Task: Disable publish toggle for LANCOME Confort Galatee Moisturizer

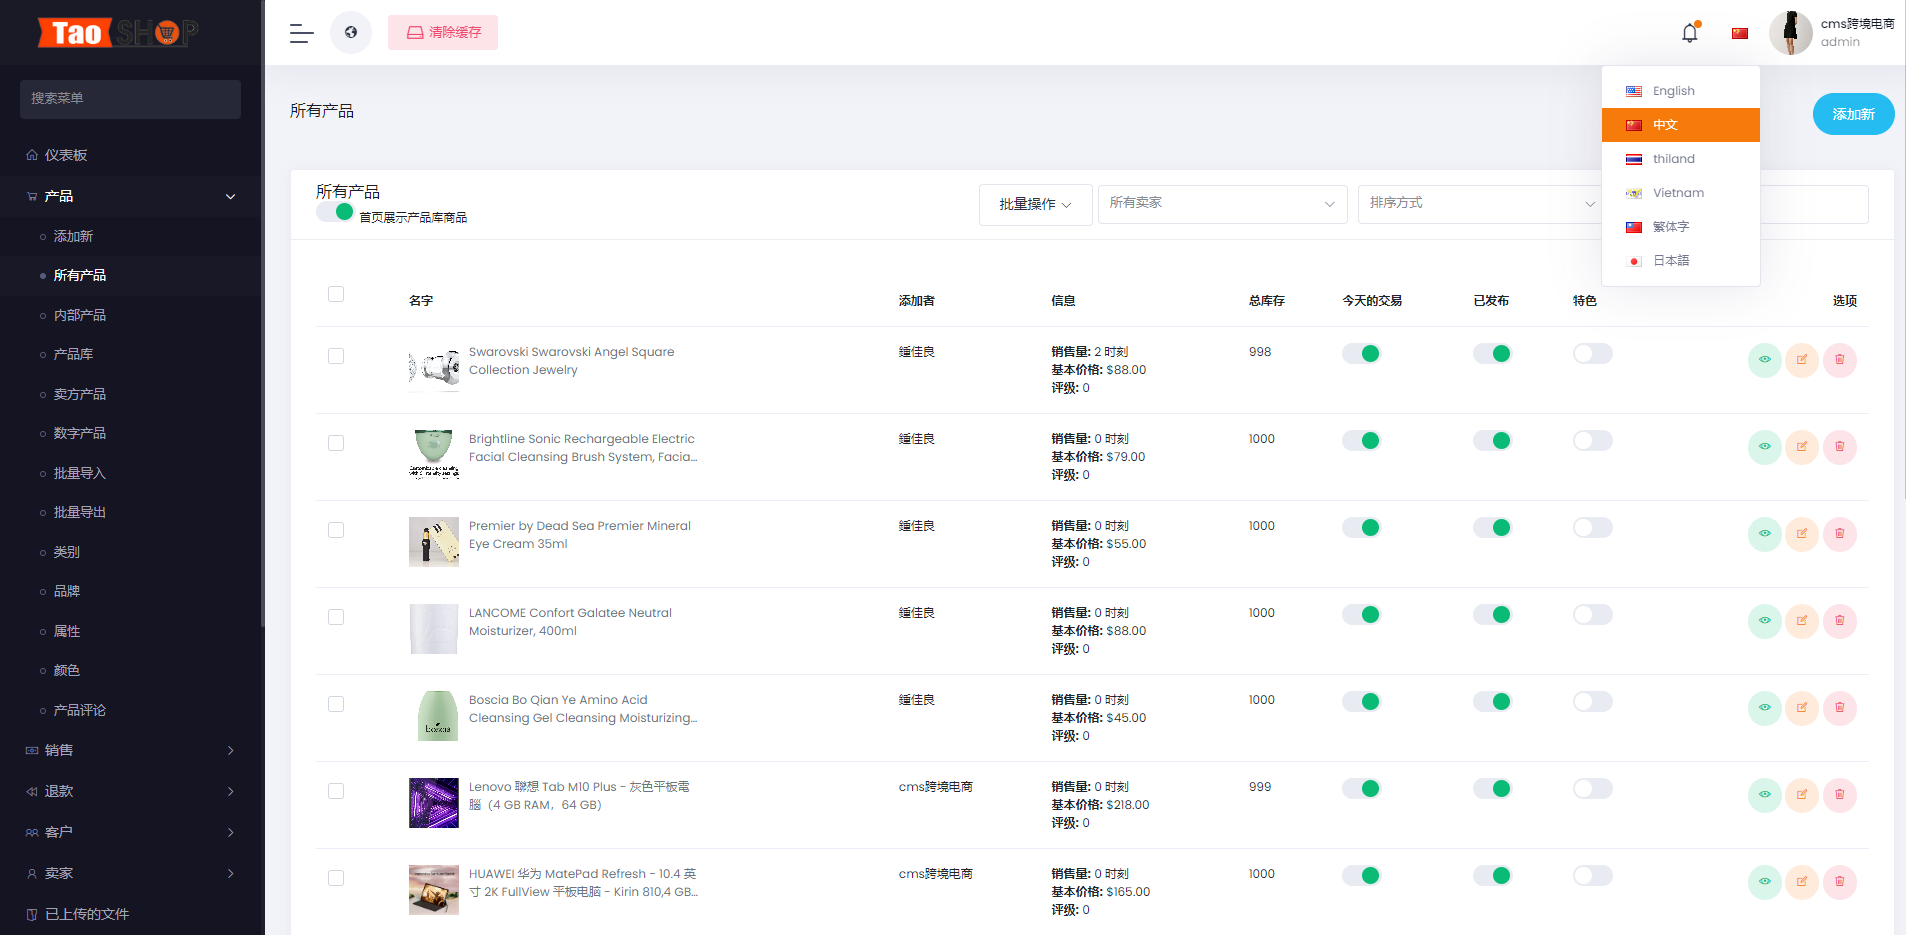Action: (x=1494, y=614)
